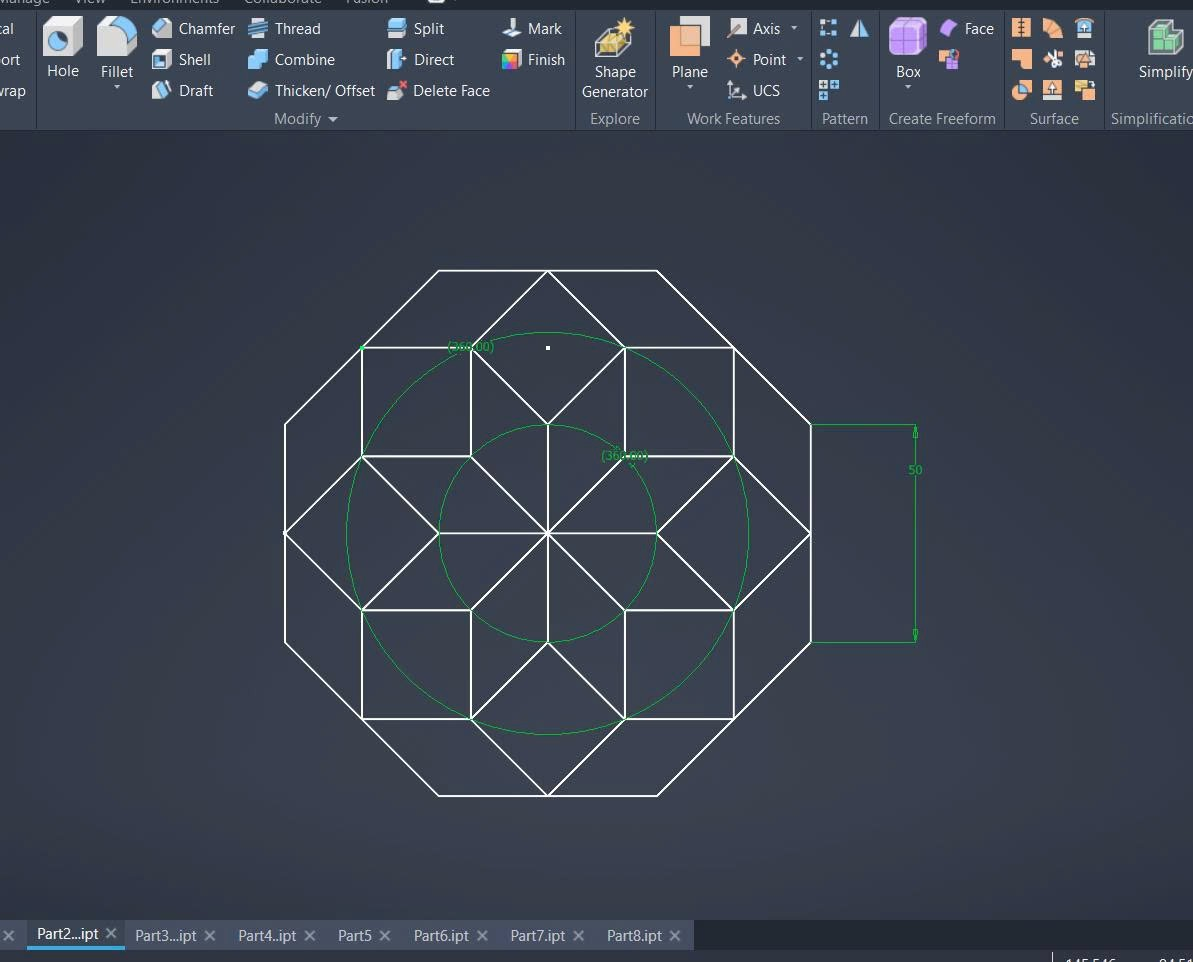Image resolution: width=1193 pixels, height=962 pixels.
Task: Click the 50 dimension value in sketch
Action: 915,469
